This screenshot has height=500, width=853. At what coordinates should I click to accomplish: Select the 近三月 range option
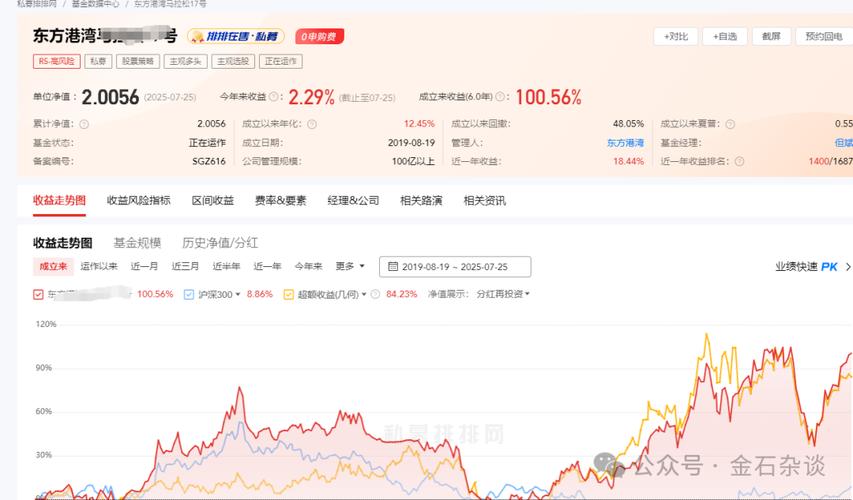point(185,266)
